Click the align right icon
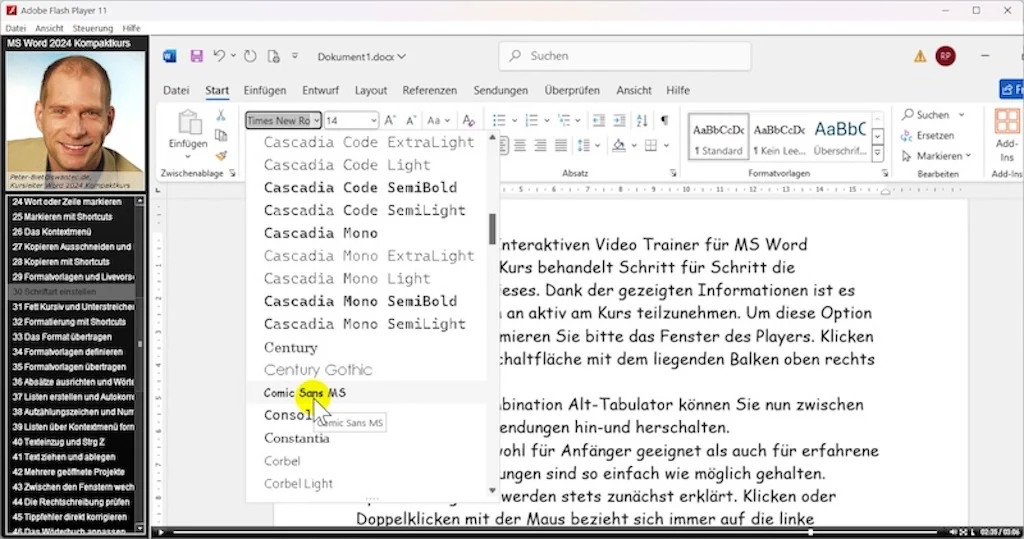This screenshot has width=1024, height=539. click(x=540, y=145)
